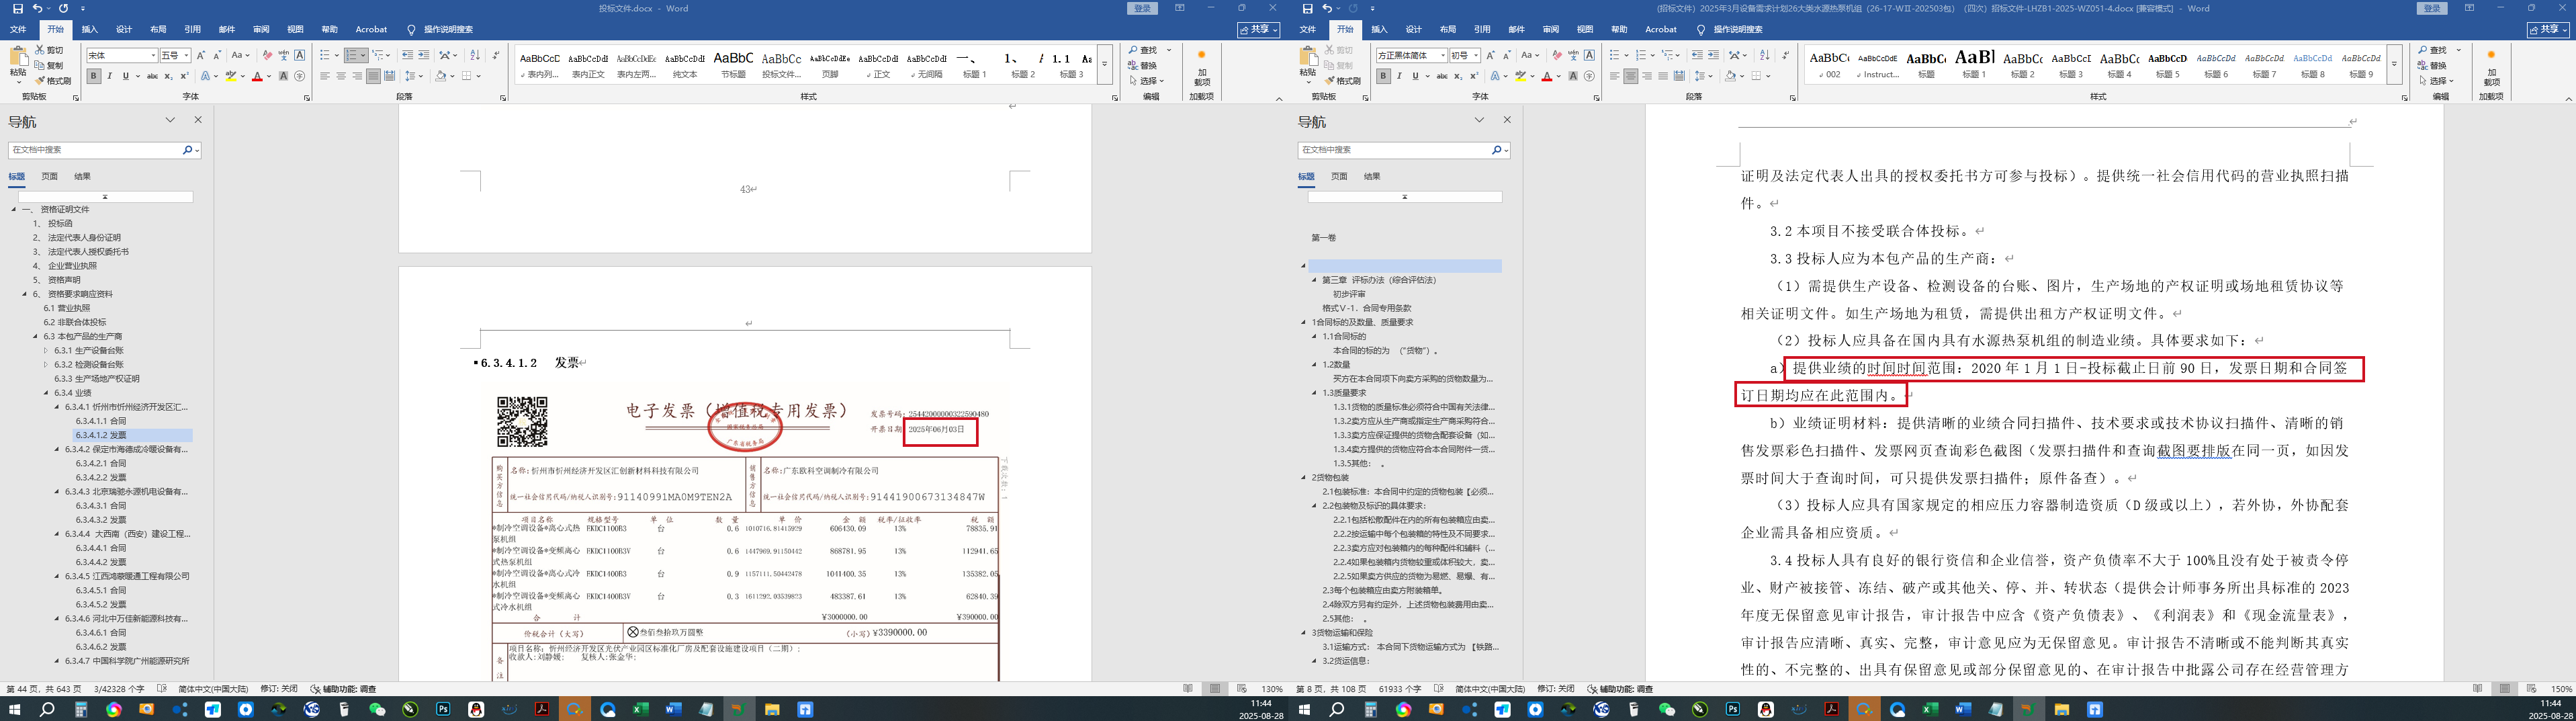This screenshot has width=2576, height=721.
Task: Undo last action in 投标文件 Word window
Action: pos(37,8)
